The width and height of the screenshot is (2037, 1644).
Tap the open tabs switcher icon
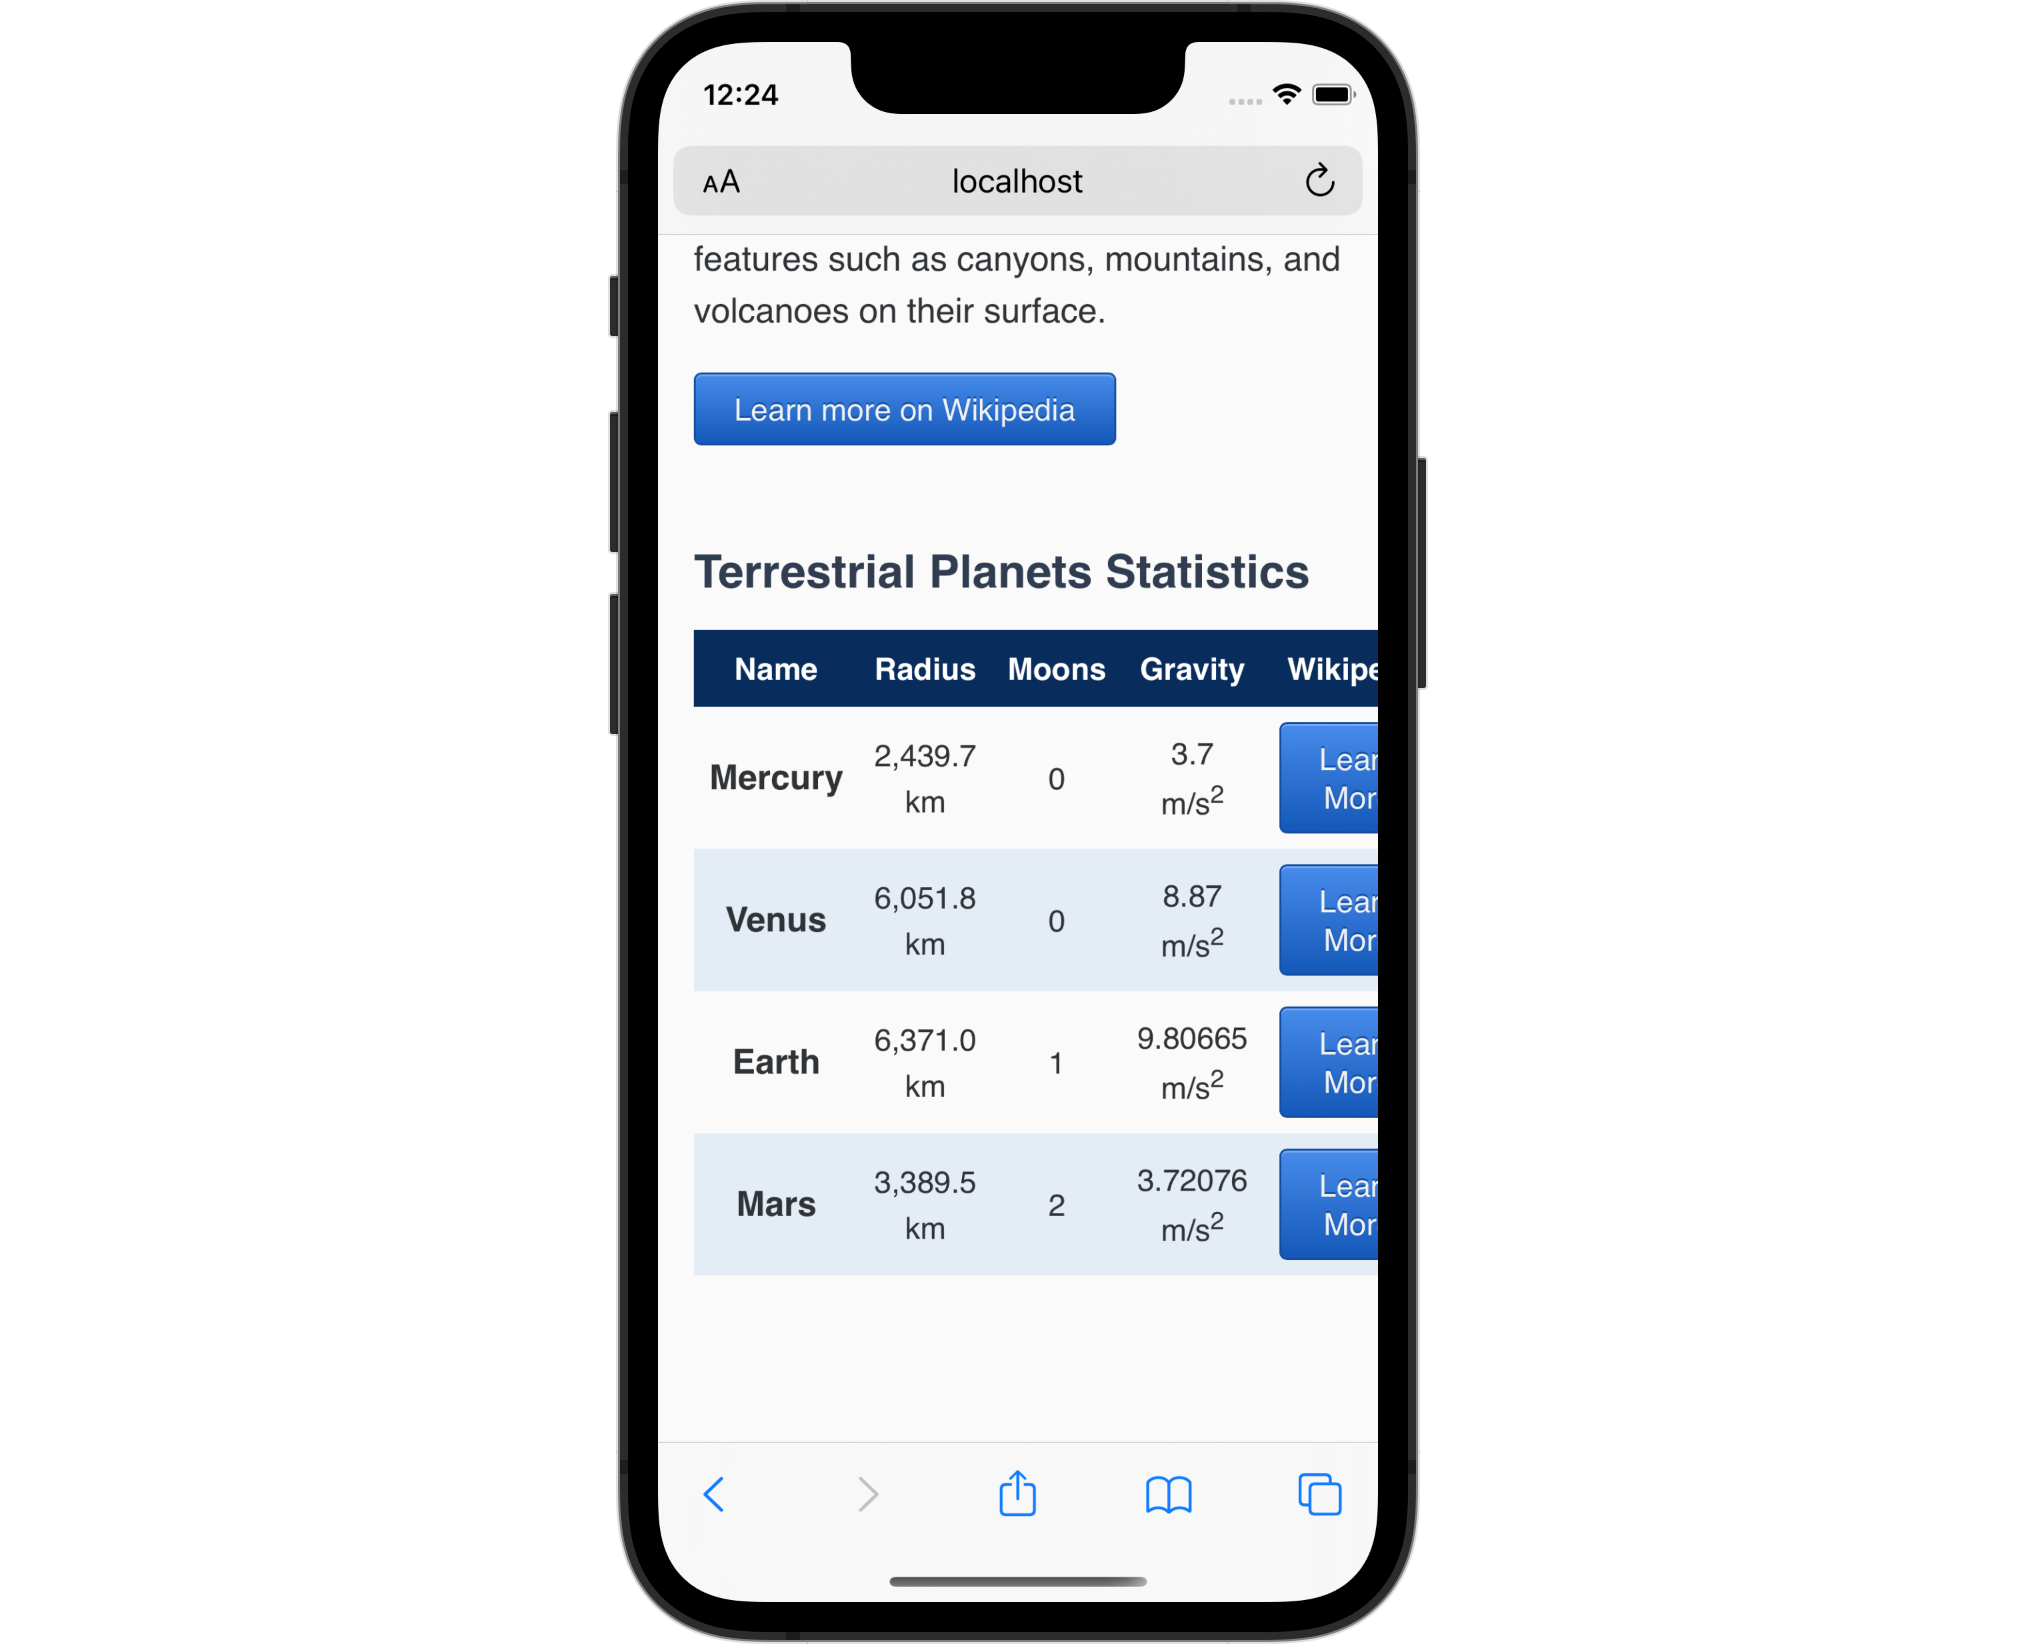click(1319, 1493)
